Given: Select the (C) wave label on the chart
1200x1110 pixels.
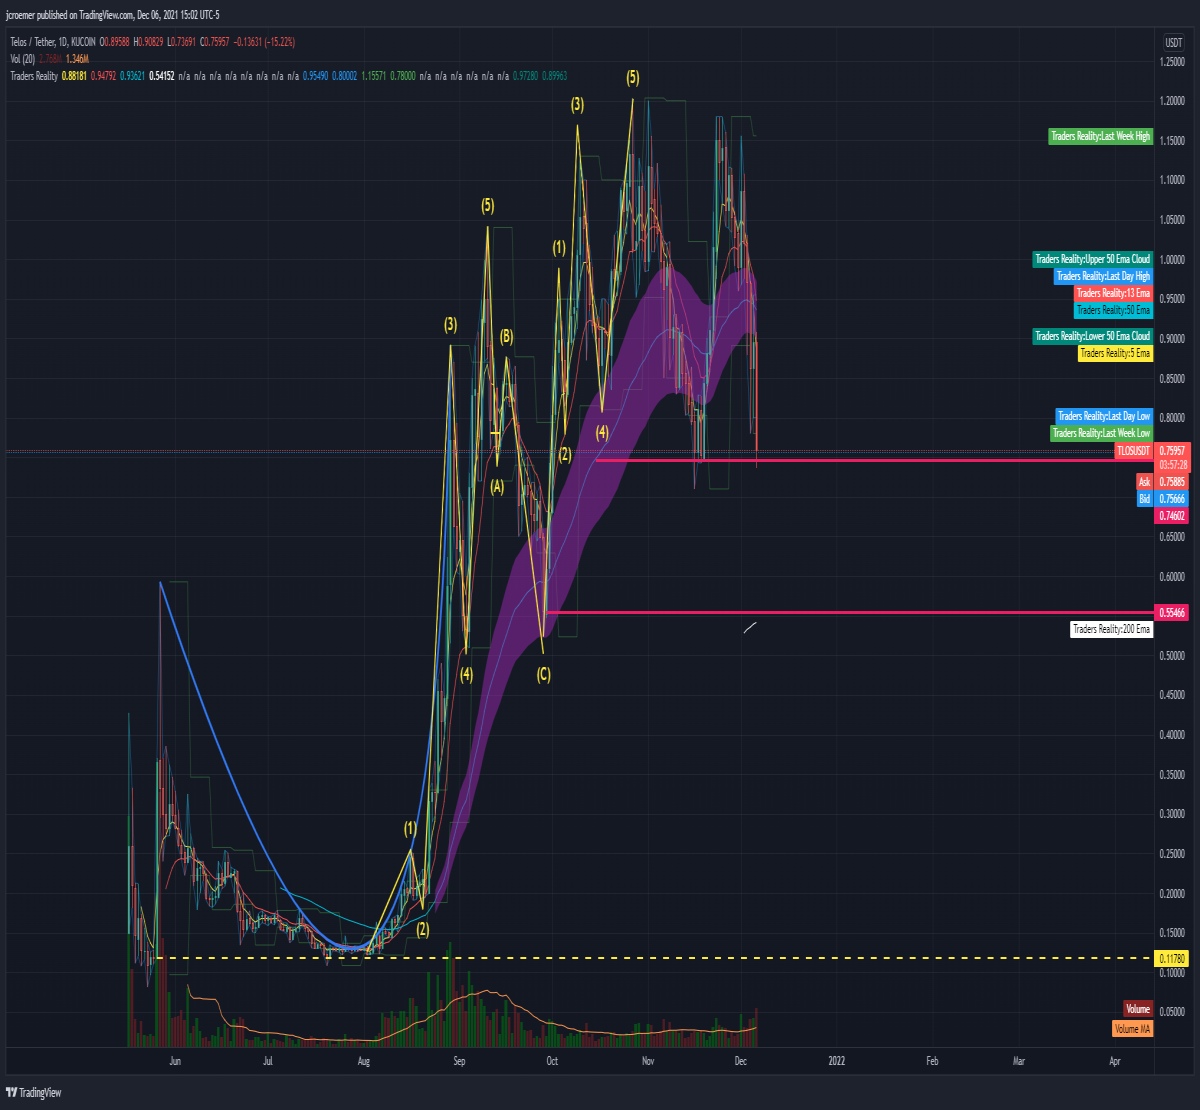Looking at the screenshot, I should [x=543, y=675].
